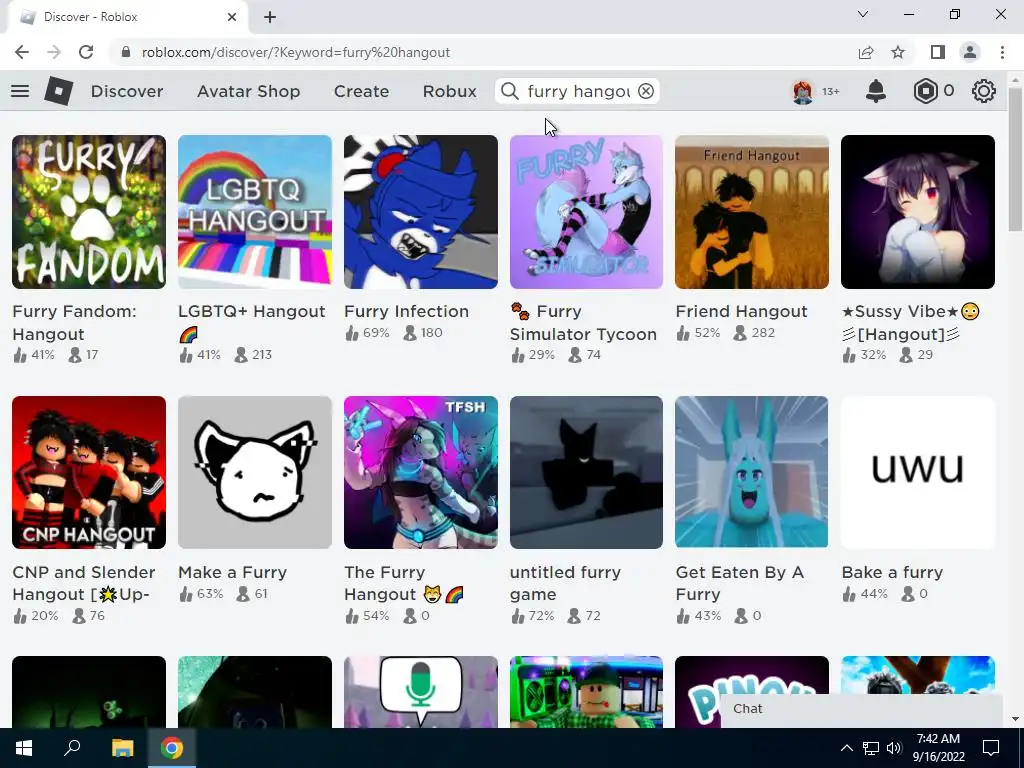This screenshot has width=1024, height=768.
Task: Open LGBTQ+ Hangout game thumbnail
Action: pos(255,212)
